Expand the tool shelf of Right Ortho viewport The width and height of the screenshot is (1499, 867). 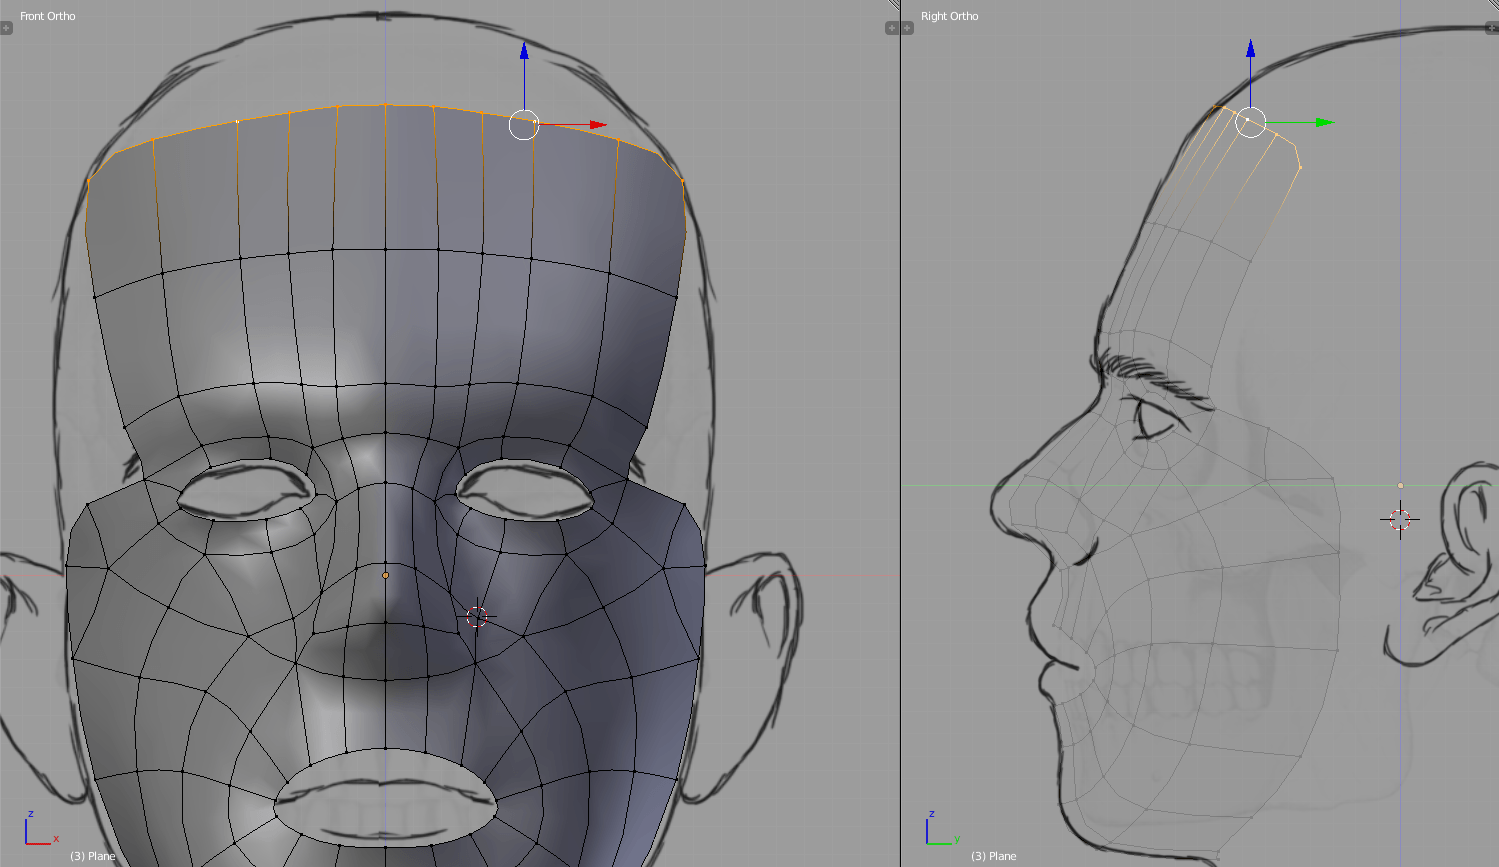pos(907,28)
